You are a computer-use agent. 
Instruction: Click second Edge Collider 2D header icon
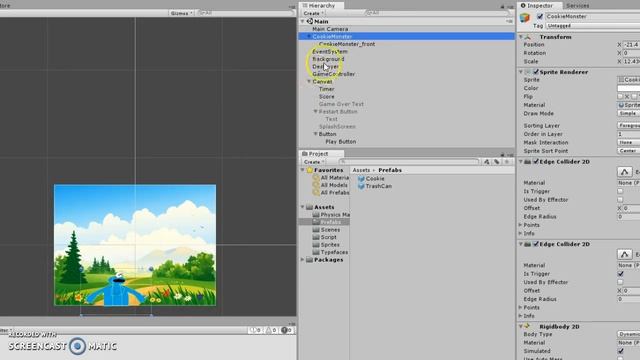(x=528, y=244)
